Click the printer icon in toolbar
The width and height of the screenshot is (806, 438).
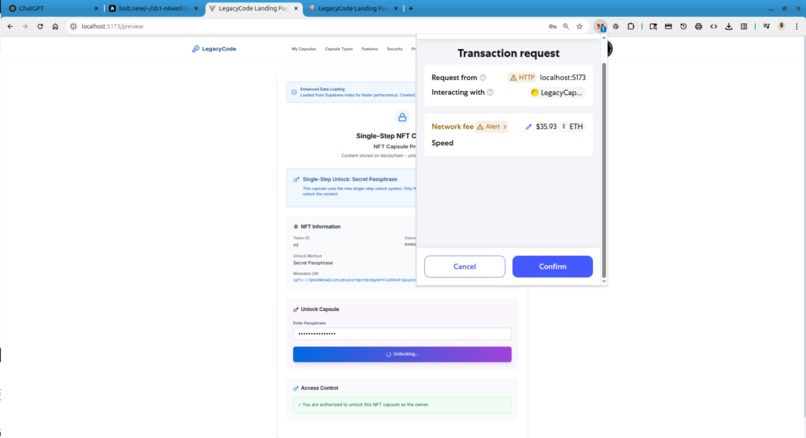698,26
